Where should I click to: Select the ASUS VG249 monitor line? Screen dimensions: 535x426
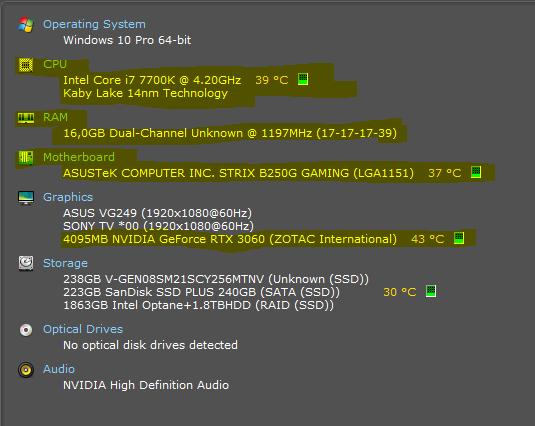point(157,213)
